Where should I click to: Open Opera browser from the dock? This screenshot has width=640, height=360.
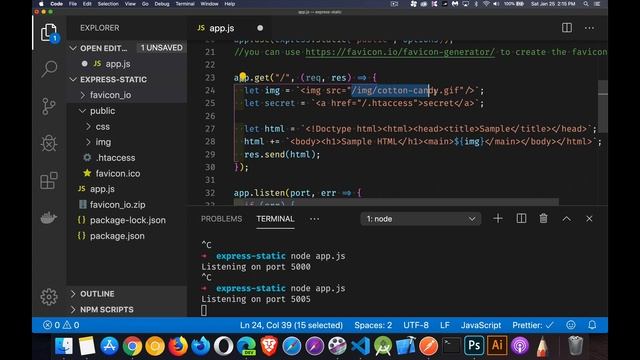point(223,346)
